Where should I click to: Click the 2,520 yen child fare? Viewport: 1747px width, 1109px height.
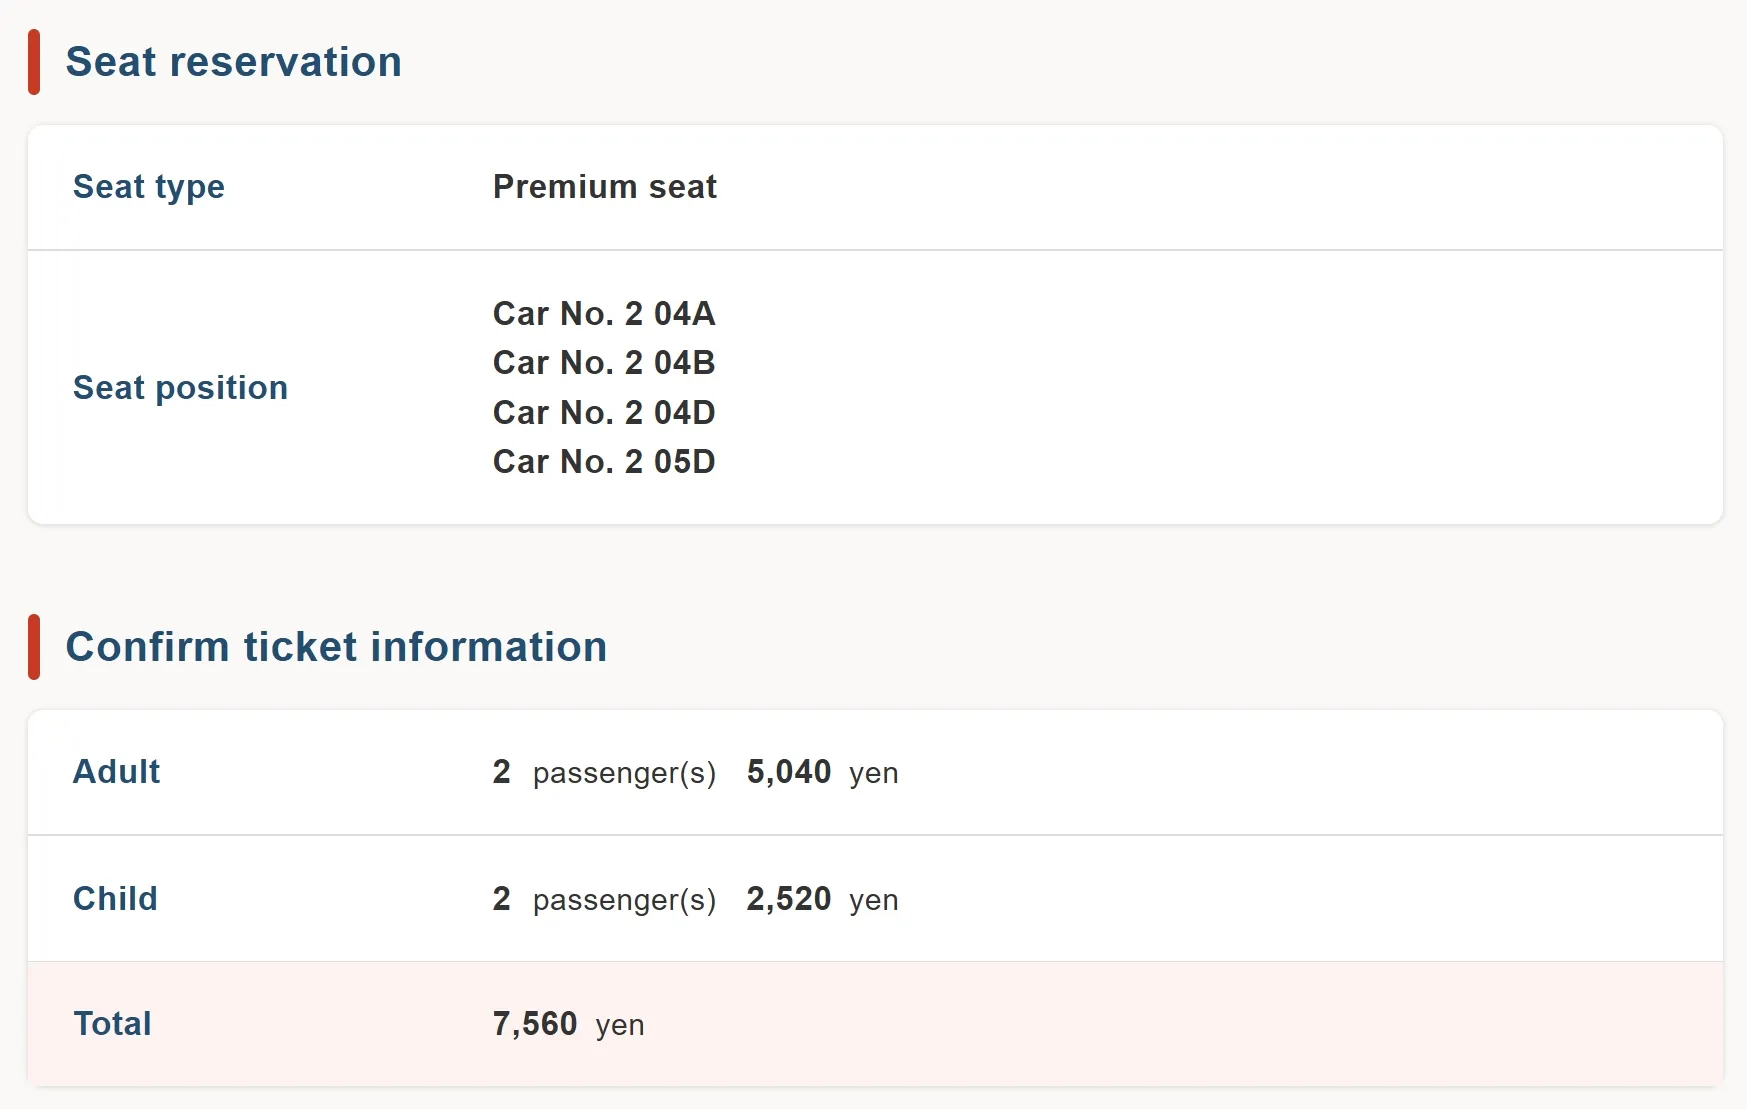(789, 899)
